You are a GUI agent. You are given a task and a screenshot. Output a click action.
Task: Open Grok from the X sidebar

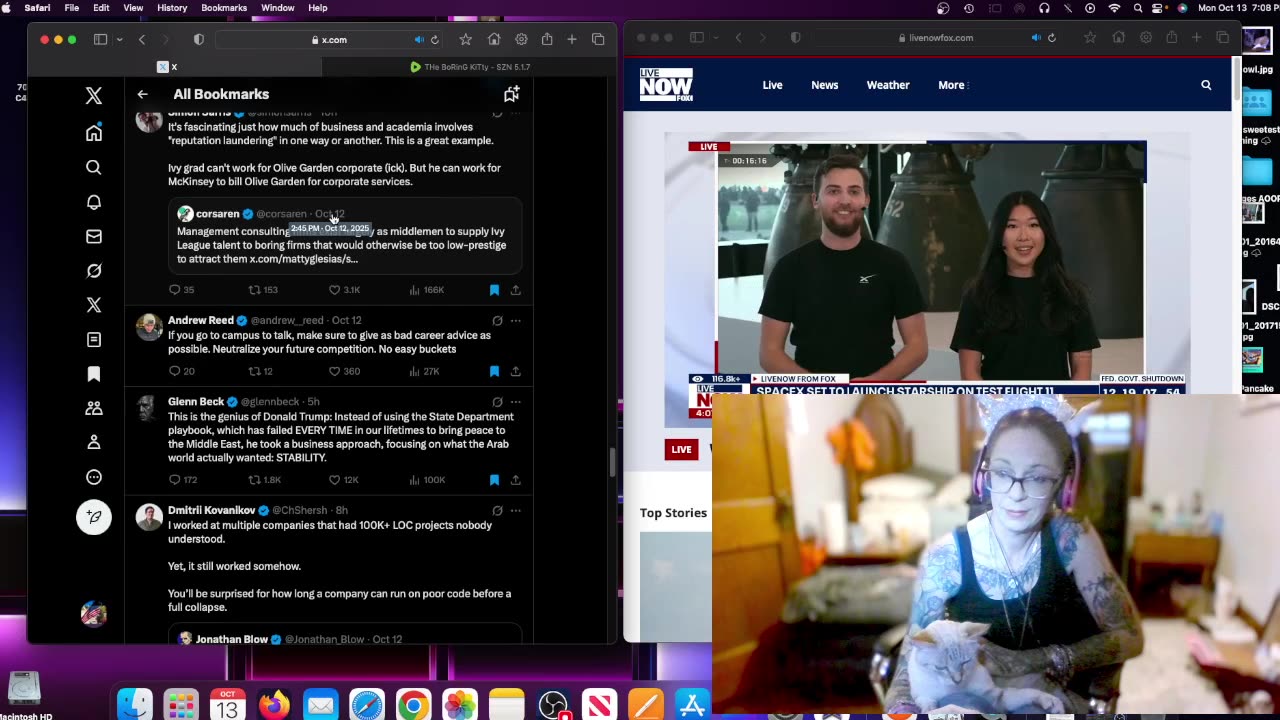pyautogui.click(x=94, y=271)
